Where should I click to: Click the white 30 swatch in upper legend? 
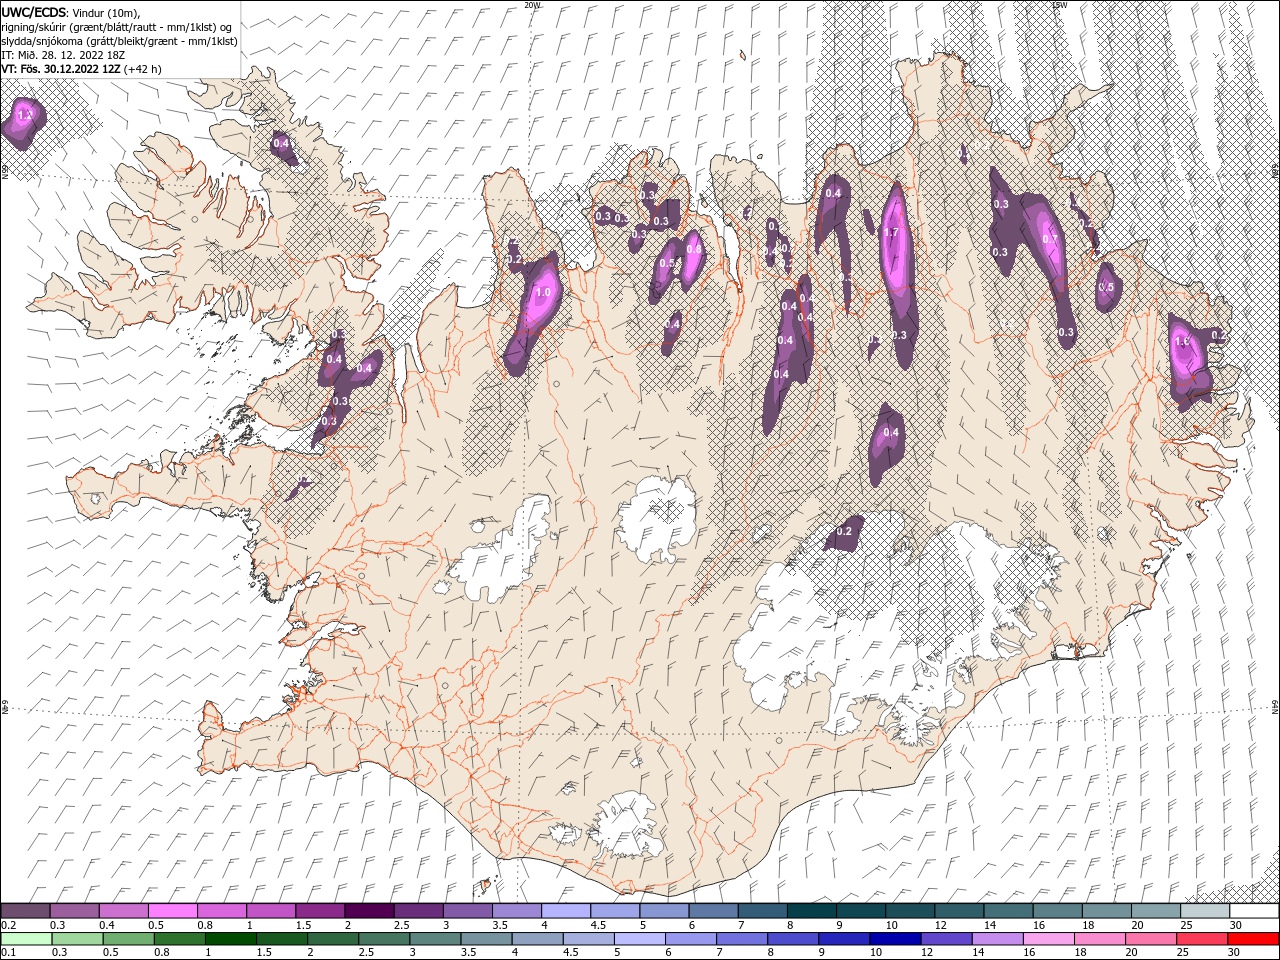[x=1254, y=911]
